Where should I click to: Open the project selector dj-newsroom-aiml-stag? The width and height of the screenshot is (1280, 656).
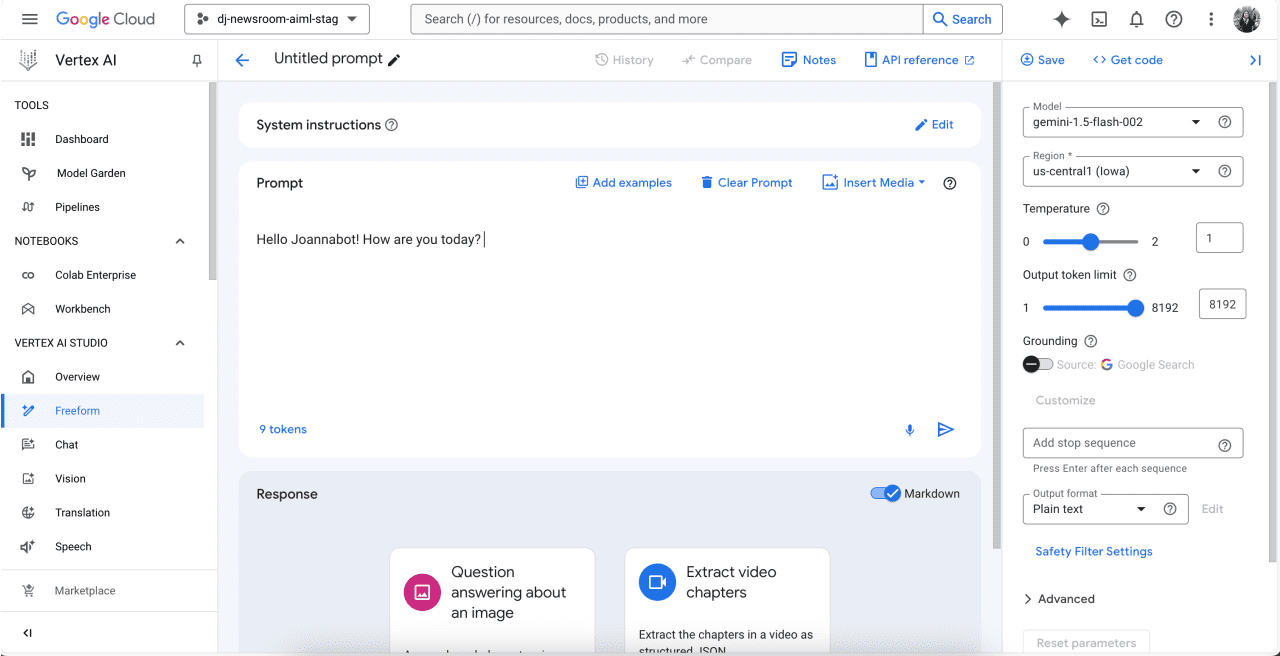point(277,19)
